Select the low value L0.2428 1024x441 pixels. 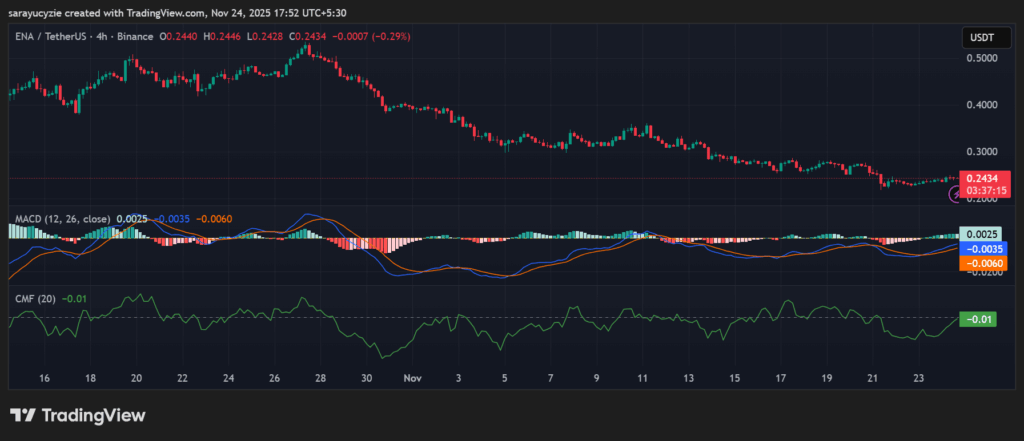[x=264, y=37]
